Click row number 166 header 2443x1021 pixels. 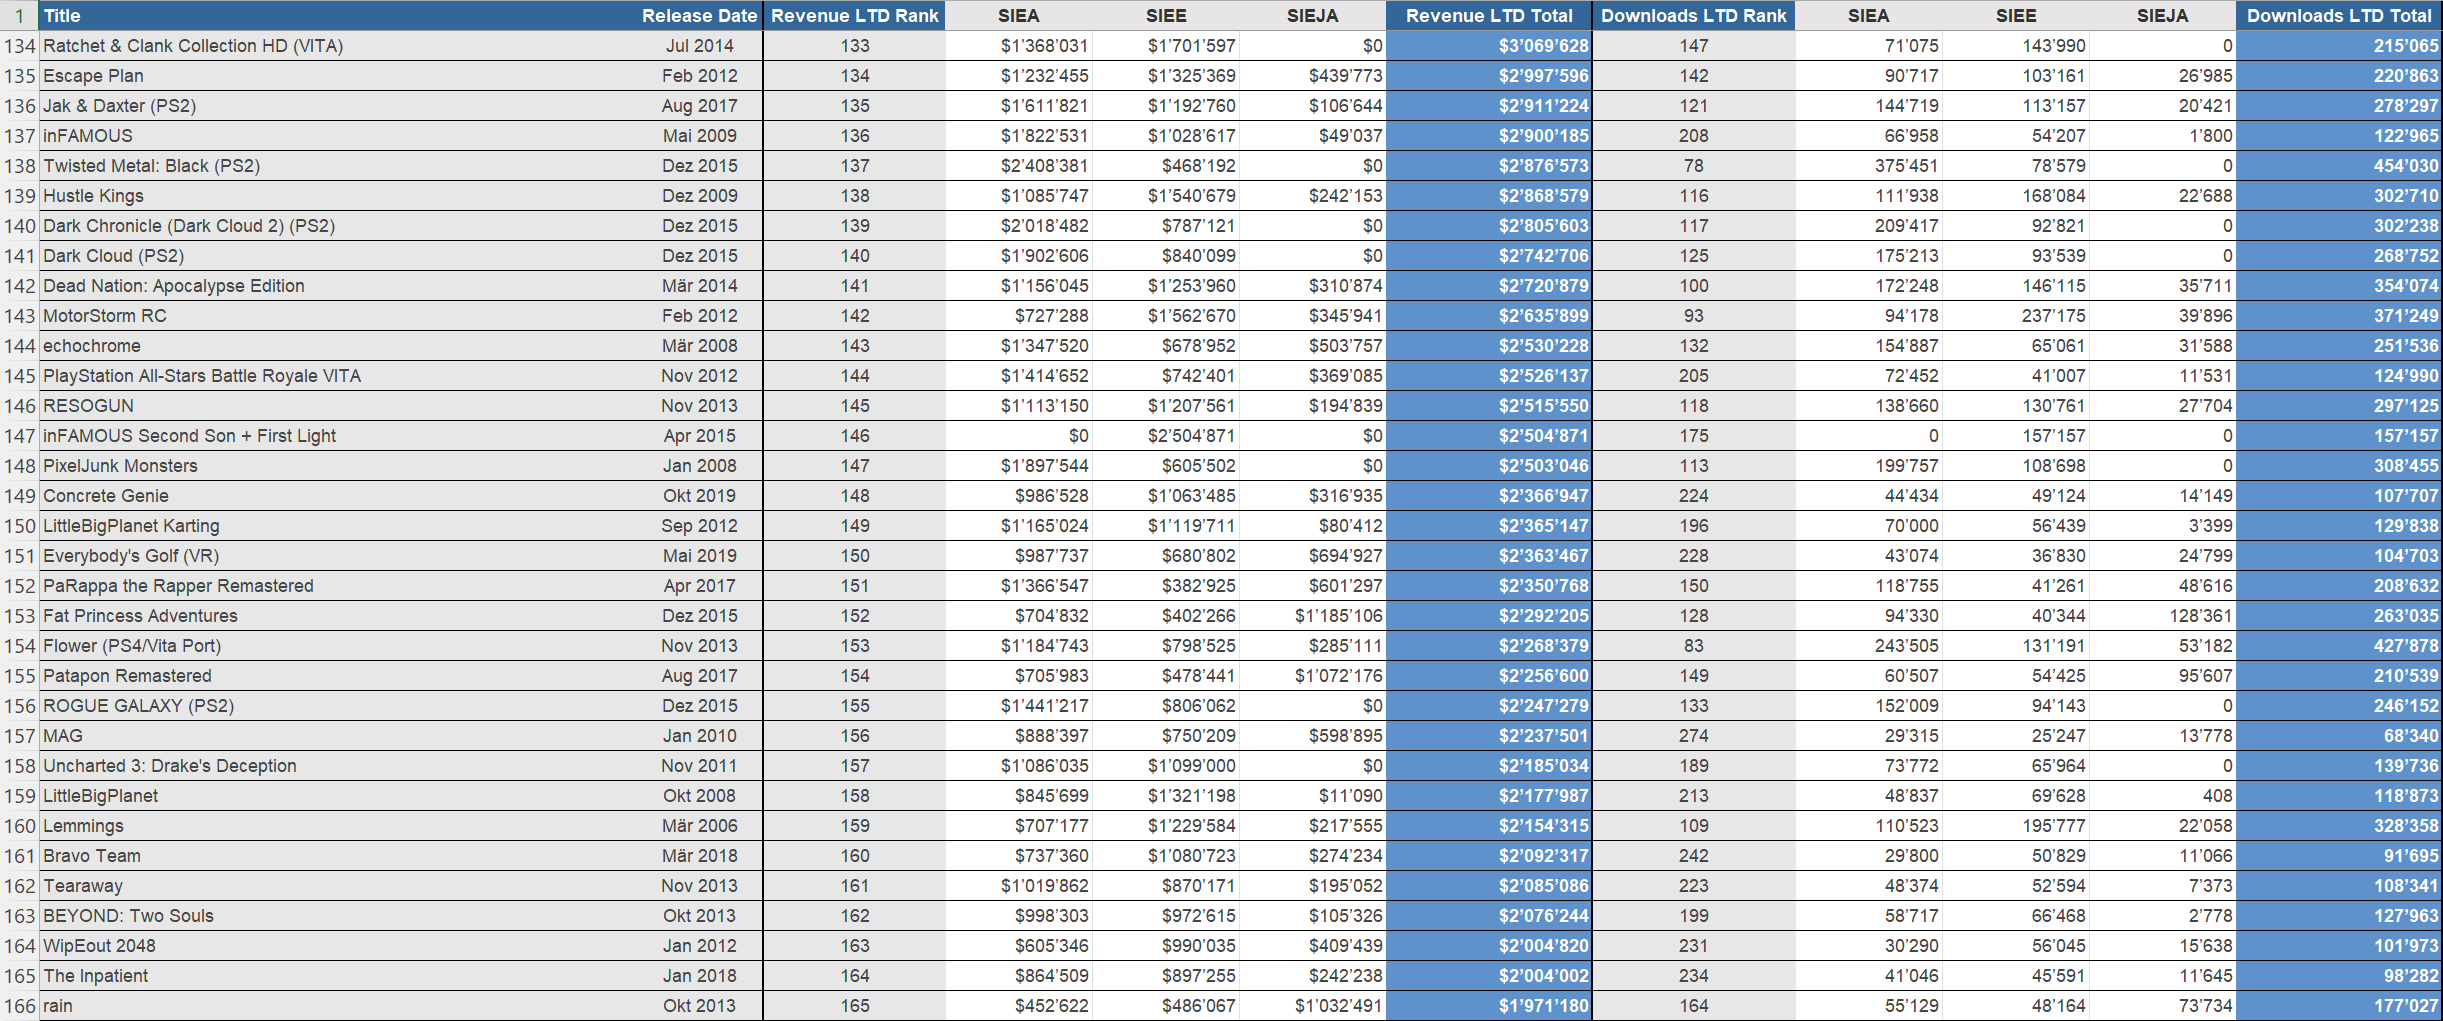[x=19, y=1006]
